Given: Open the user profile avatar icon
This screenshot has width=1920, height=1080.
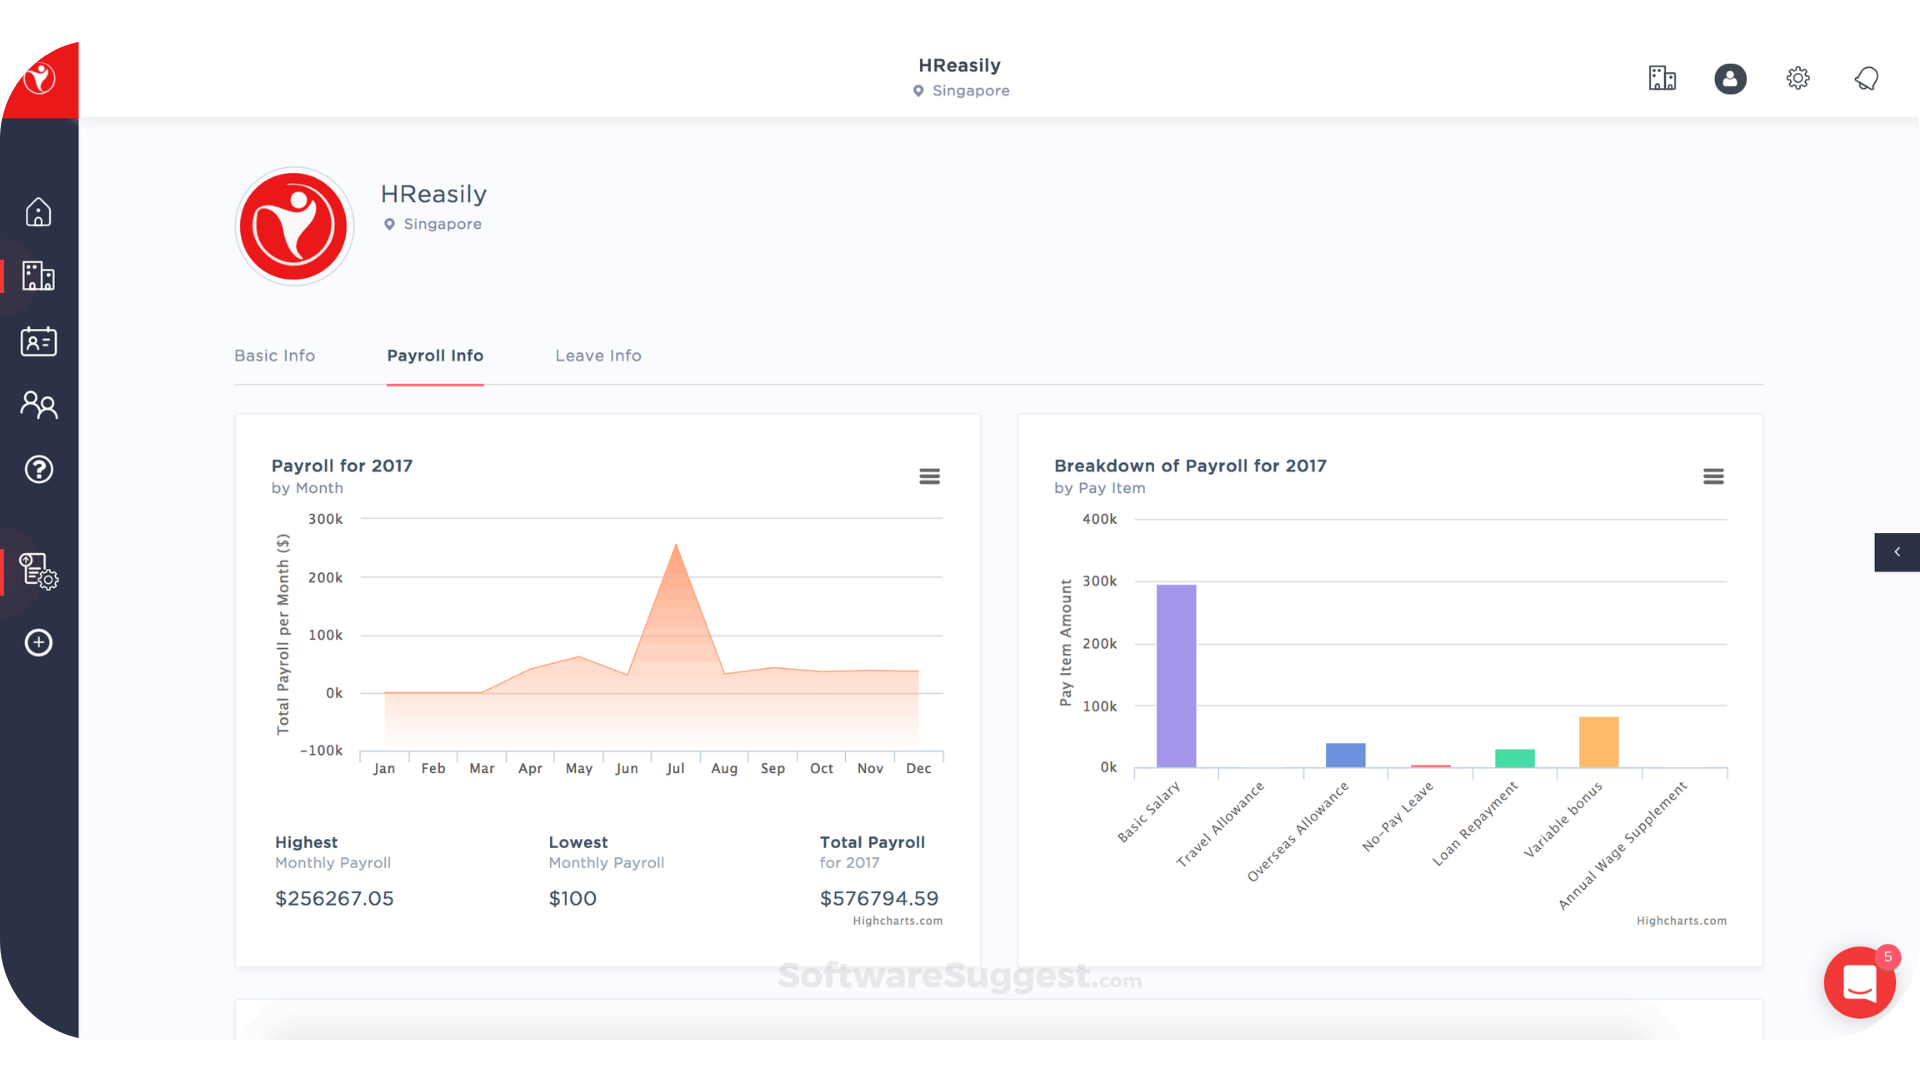Looking at the screenshot, I should tap(1730, 78).
